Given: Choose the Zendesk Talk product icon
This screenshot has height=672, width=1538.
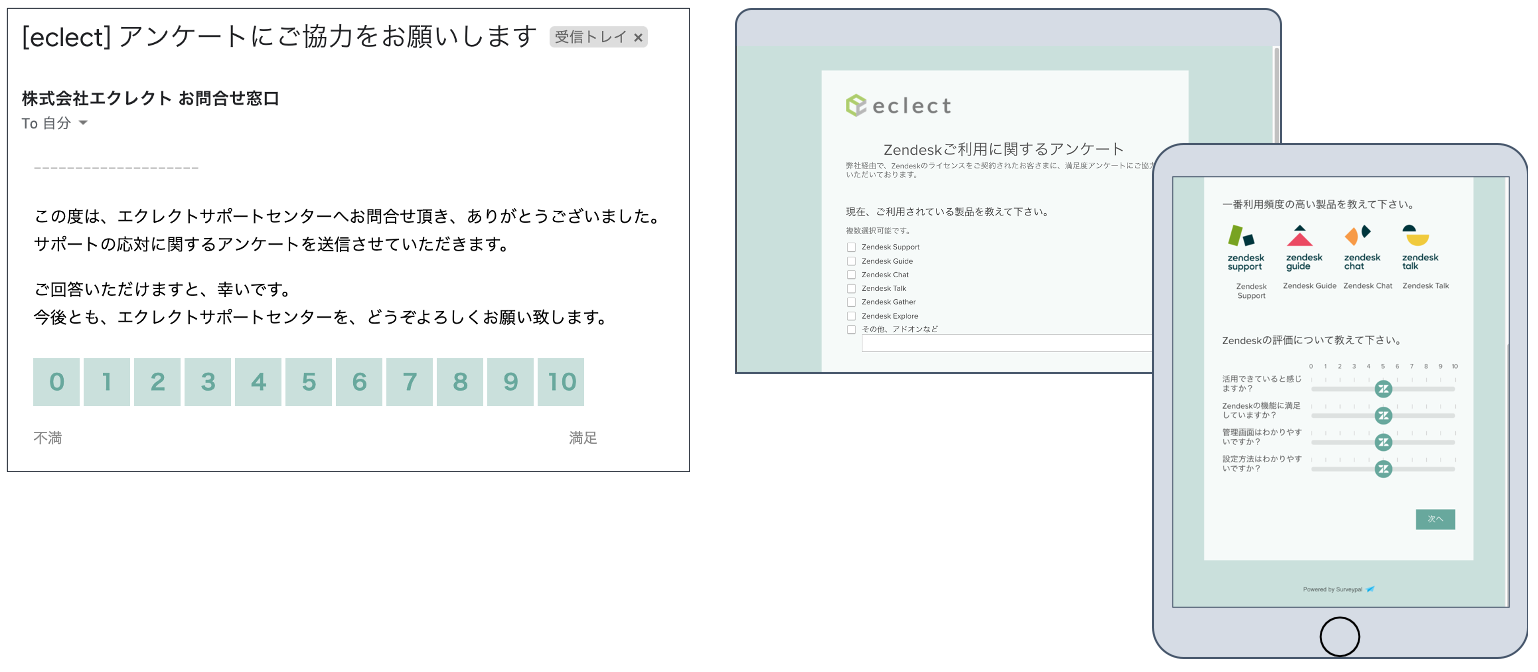Looking at the screenshot, I should coord(1419,249).
